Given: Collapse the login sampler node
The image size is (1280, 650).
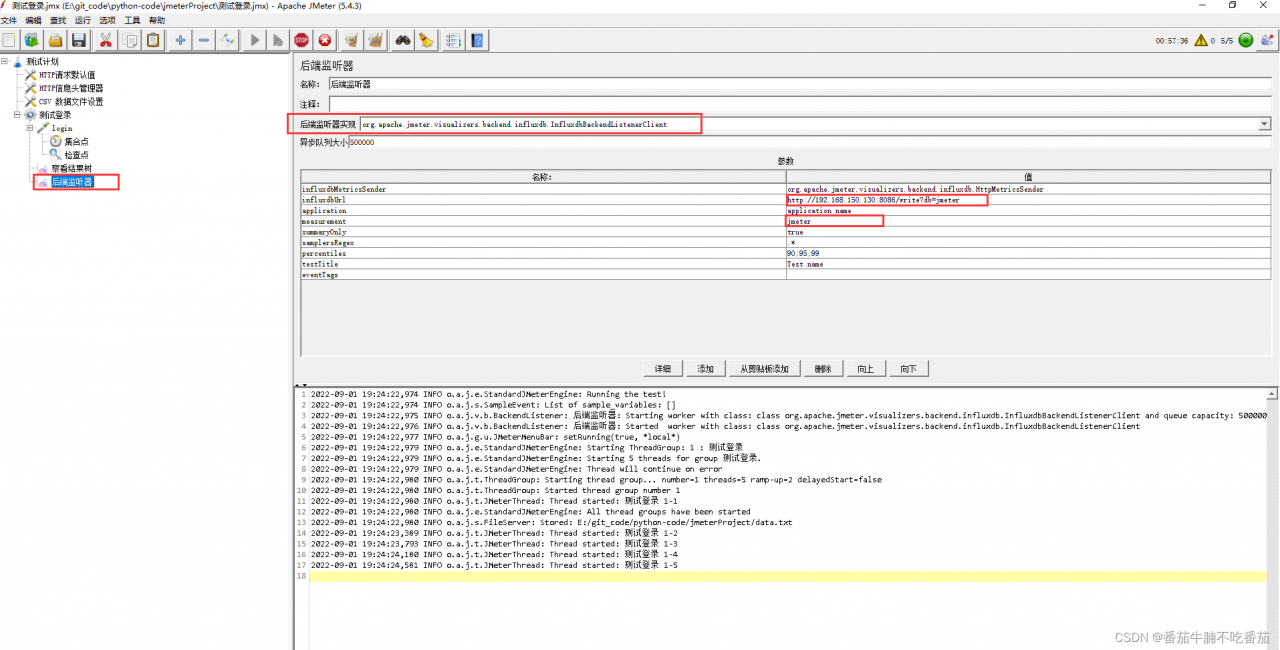Looking at the screenshot, I should [29, 128].
